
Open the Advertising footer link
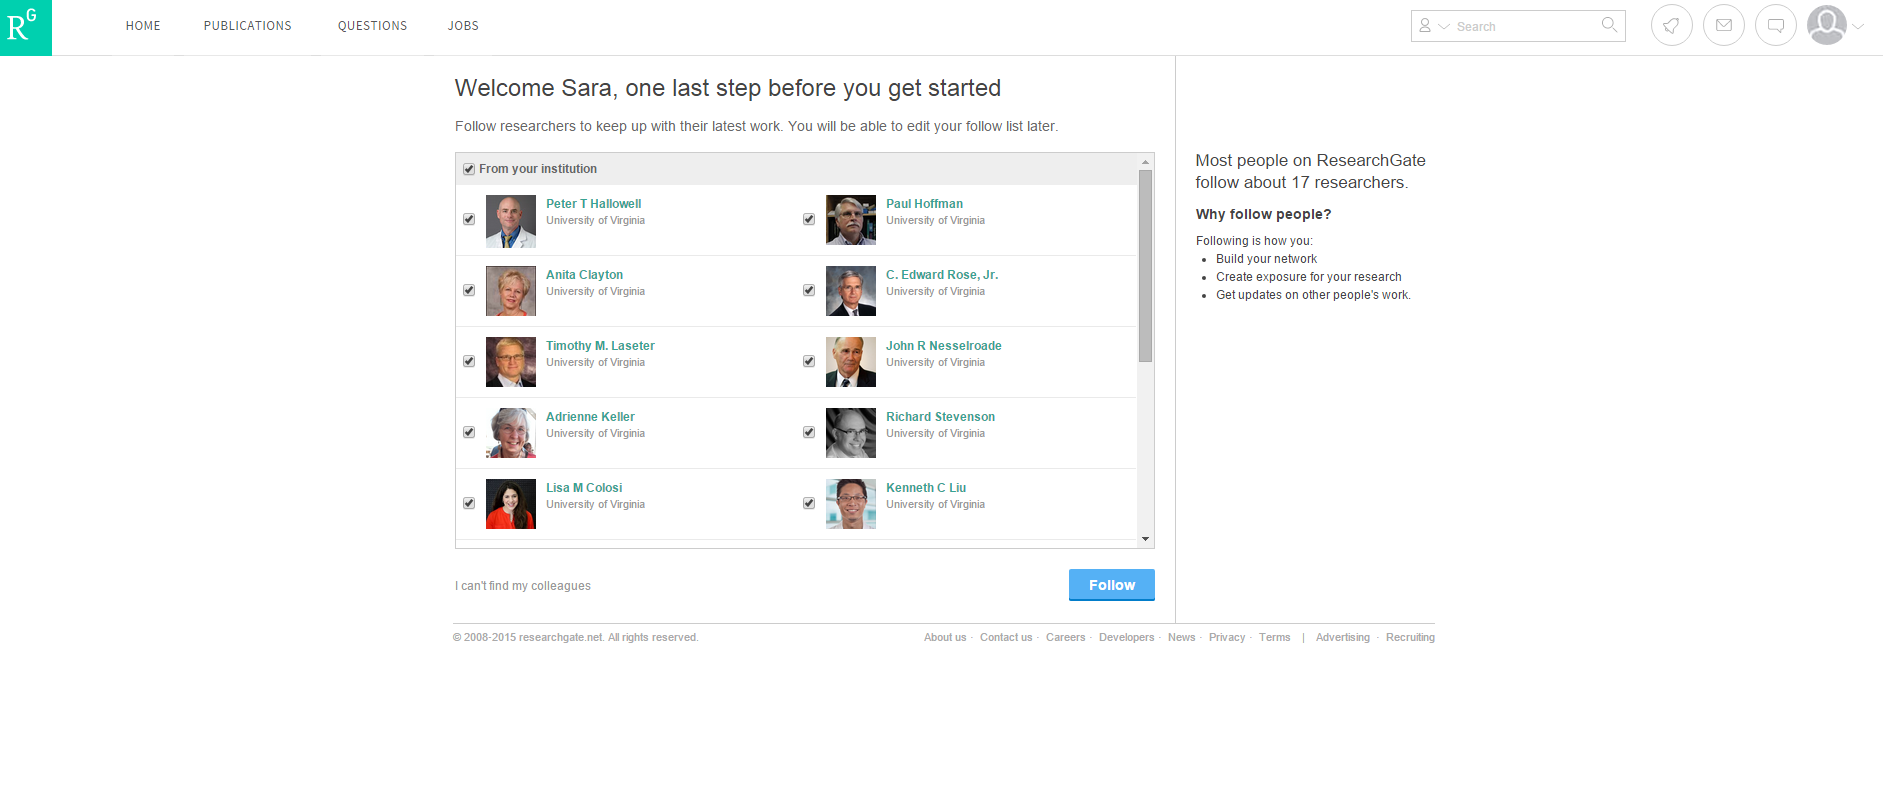click(x=1343, y=638)
